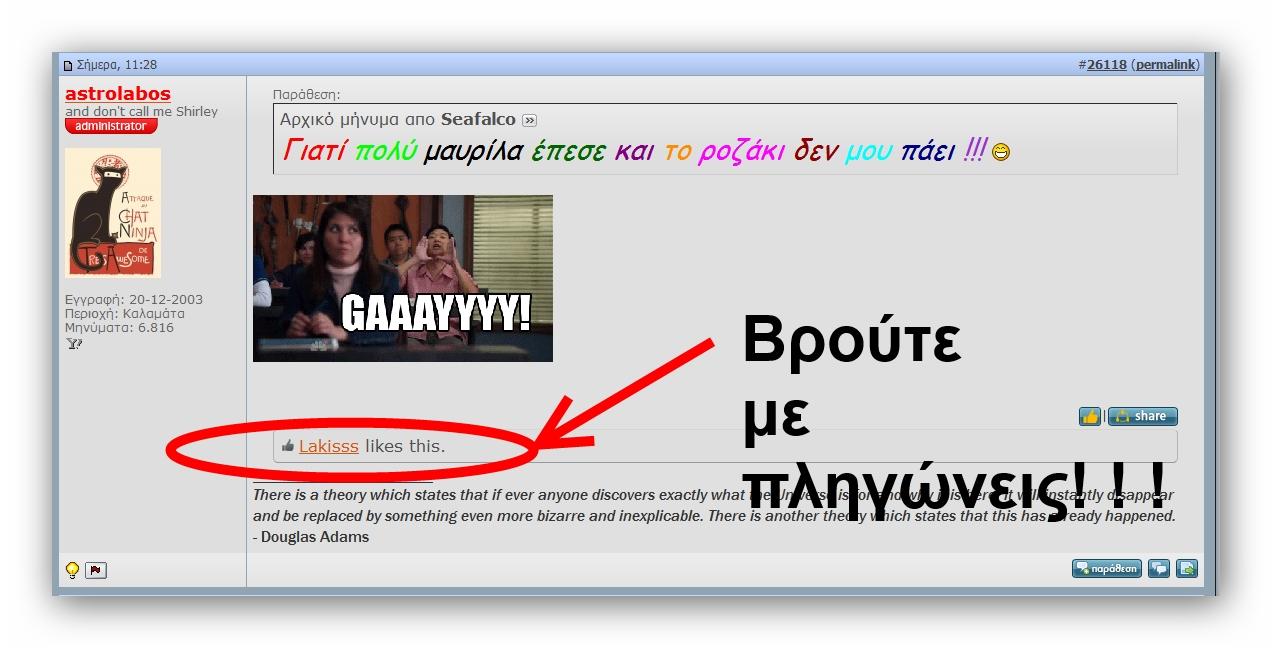This screenshot has height=648, width=1272.
Task: Click the red word "Γιατί" in the quote
Action: pyautogui.click(x=315, y=152)
